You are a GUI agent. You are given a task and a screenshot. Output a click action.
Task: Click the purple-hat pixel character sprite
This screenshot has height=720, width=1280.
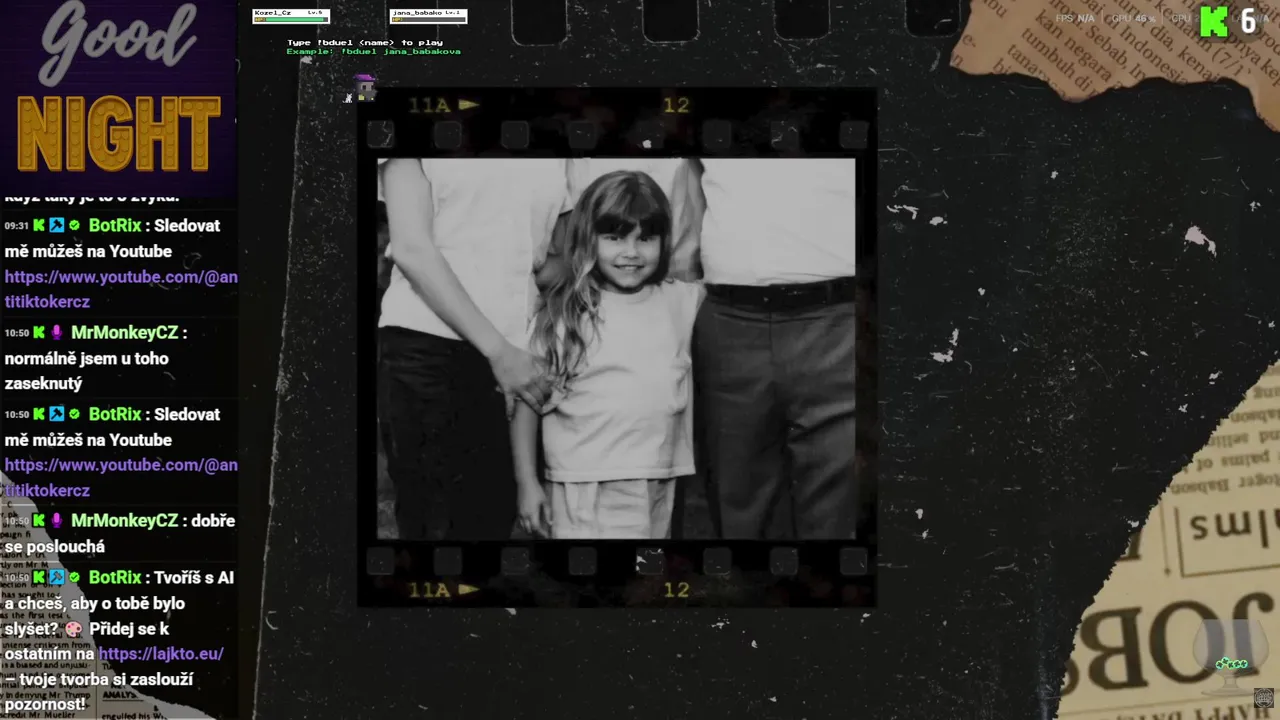pos(366,87)
